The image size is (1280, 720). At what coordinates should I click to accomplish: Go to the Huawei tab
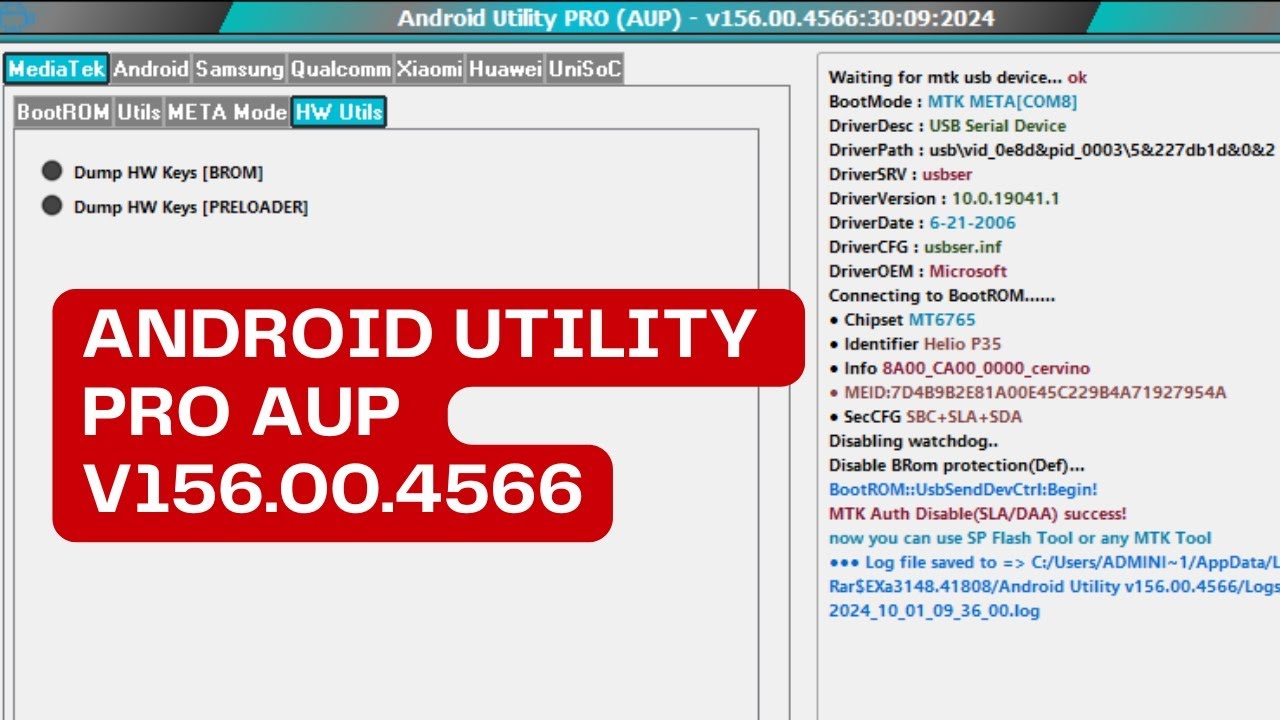pos(505,69)
